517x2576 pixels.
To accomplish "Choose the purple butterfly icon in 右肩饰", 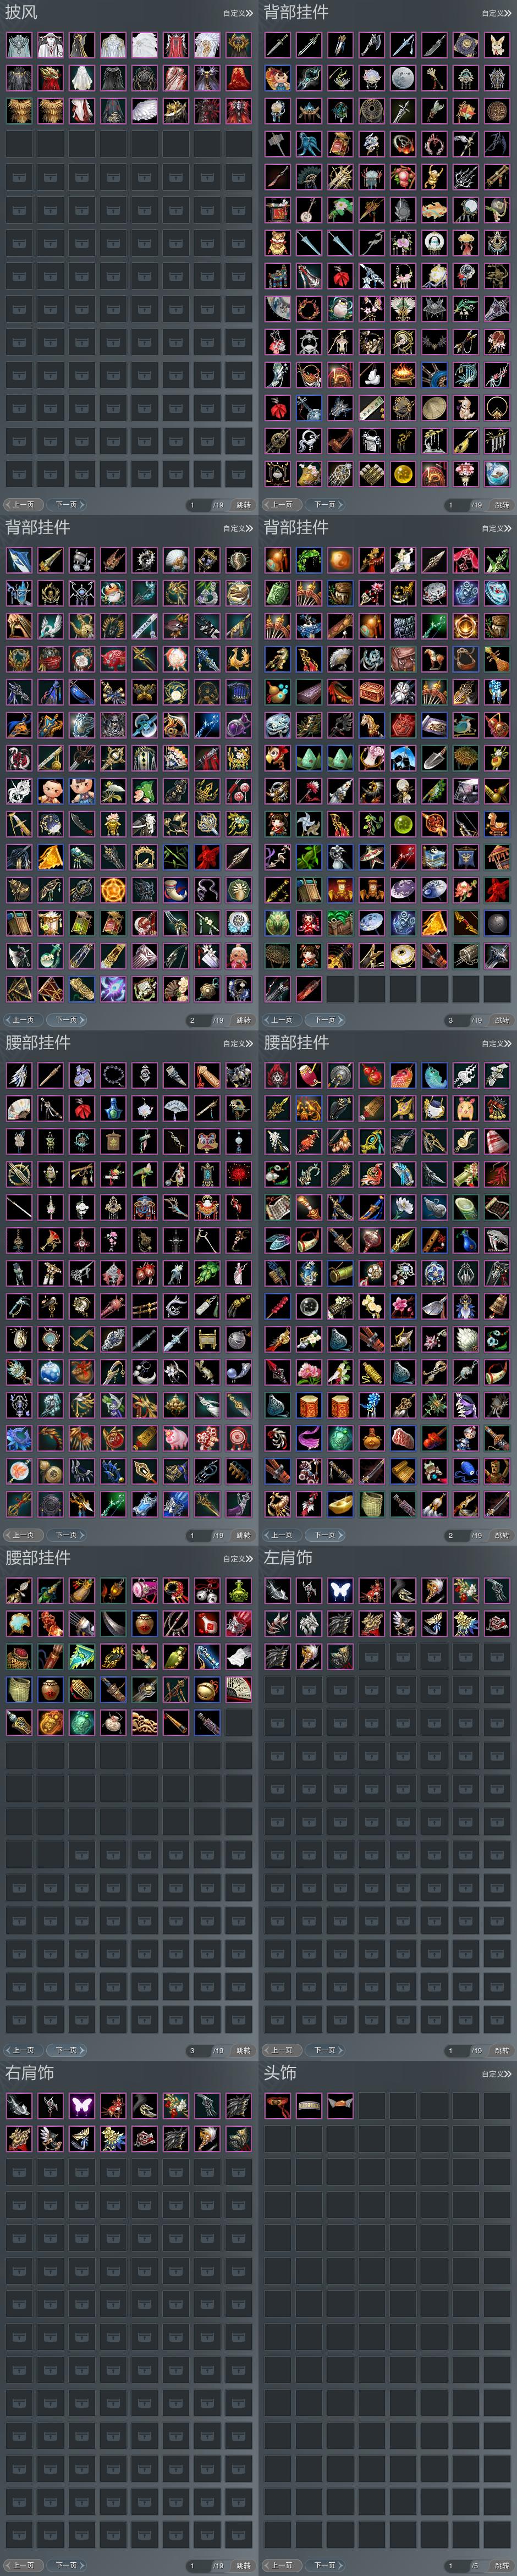I will tap(82, 2105).
